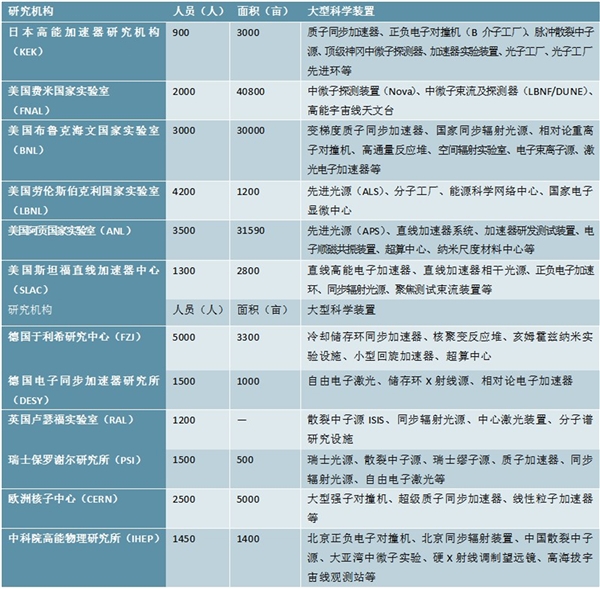Screen dimensions: 600x589
Task: Select the personnel value 4200
Action: coord(184,191)
